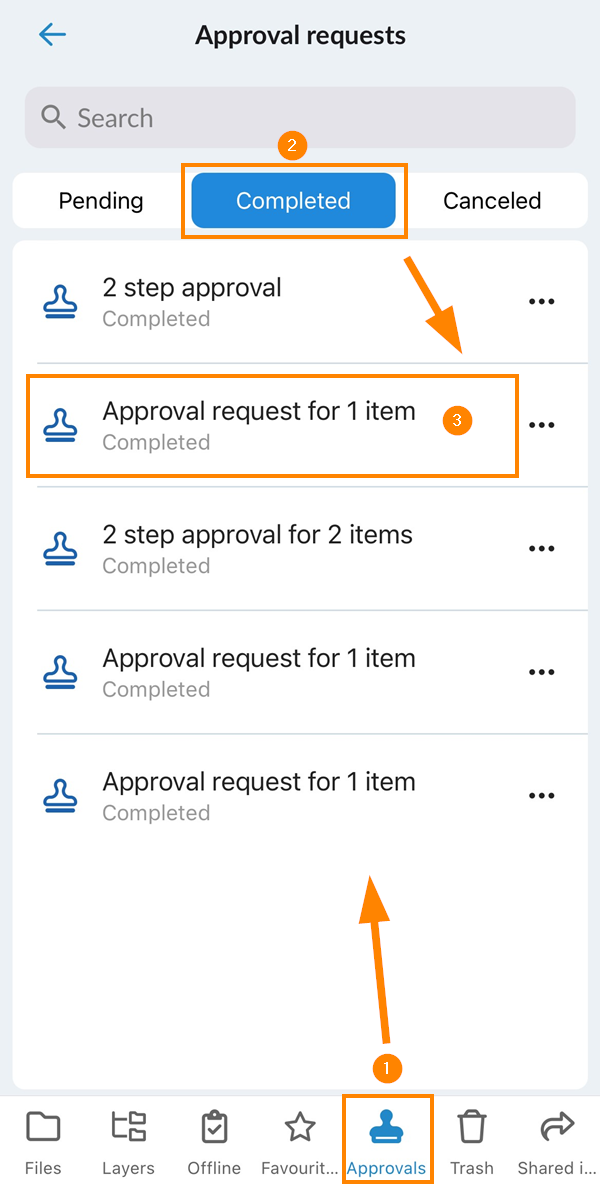Open three-dot menu of last approval request
The image size is (600, 1191).
pos(541,795)
